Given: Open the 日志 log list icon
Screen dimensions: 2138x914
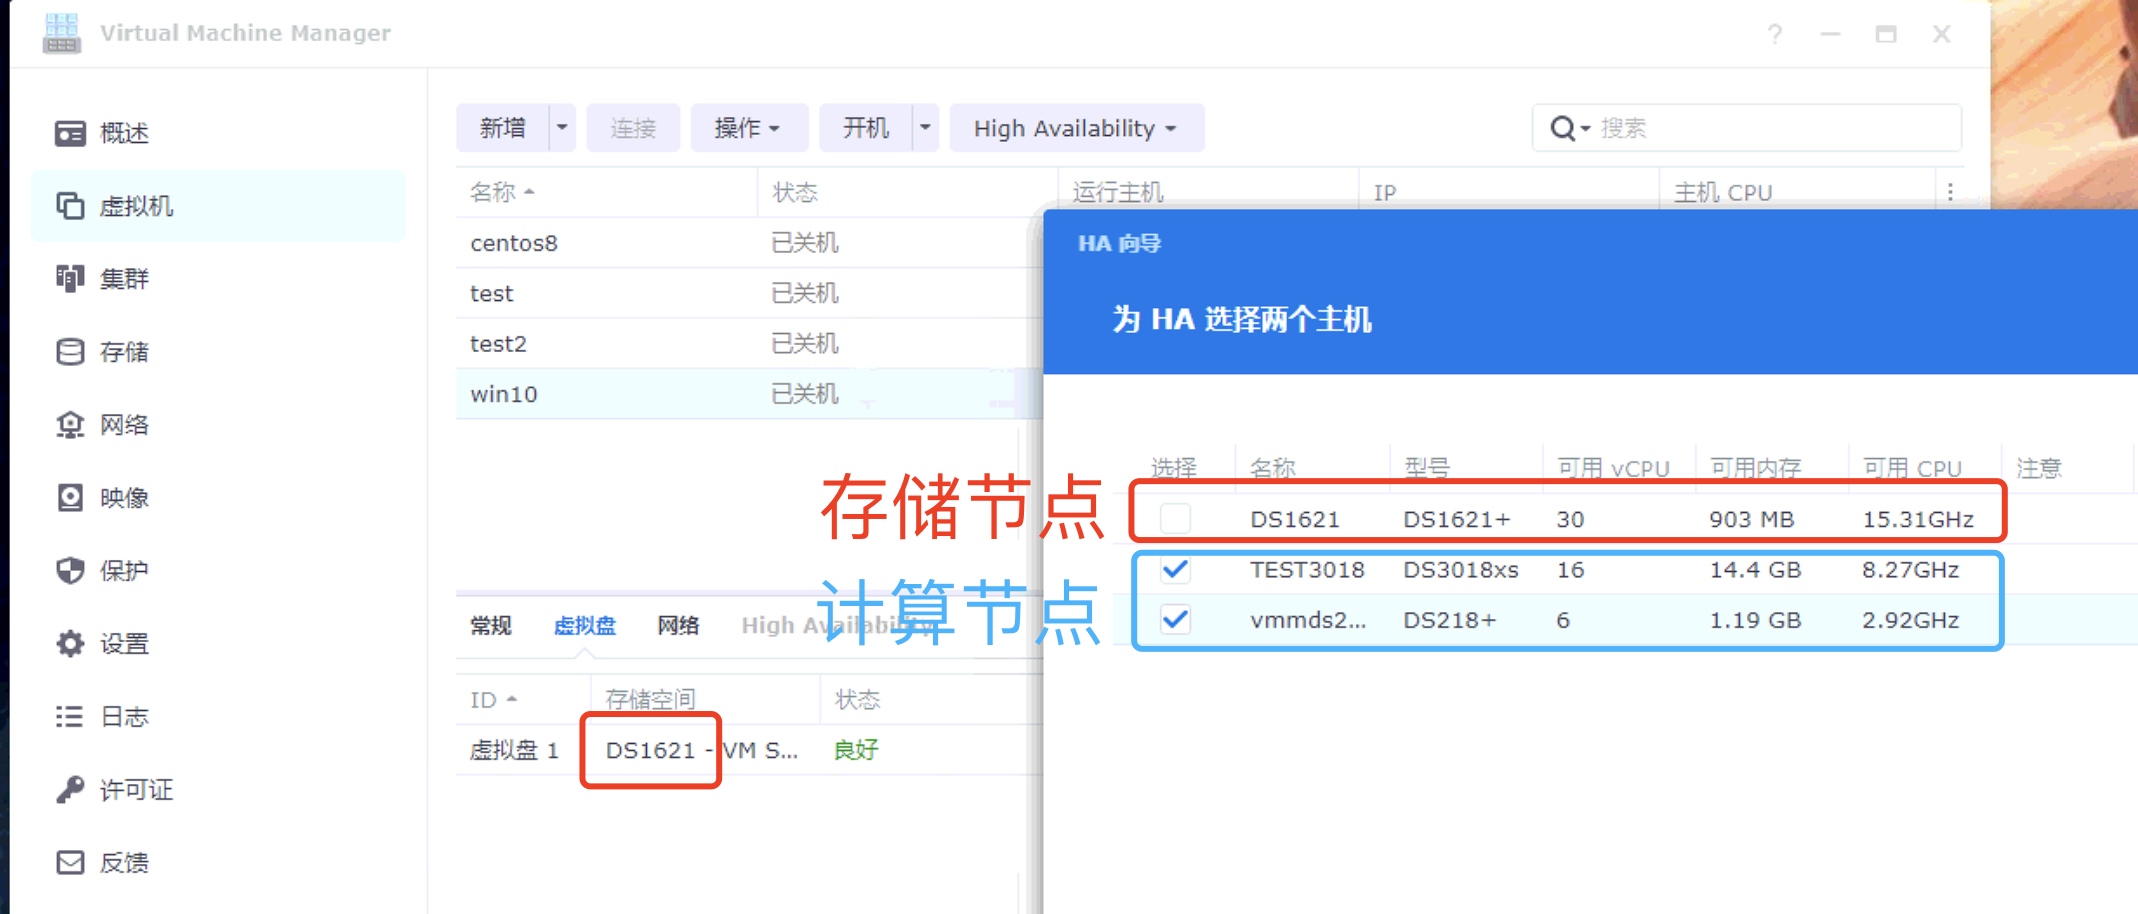Looking at the screenshot, I should tap(70, 717).
